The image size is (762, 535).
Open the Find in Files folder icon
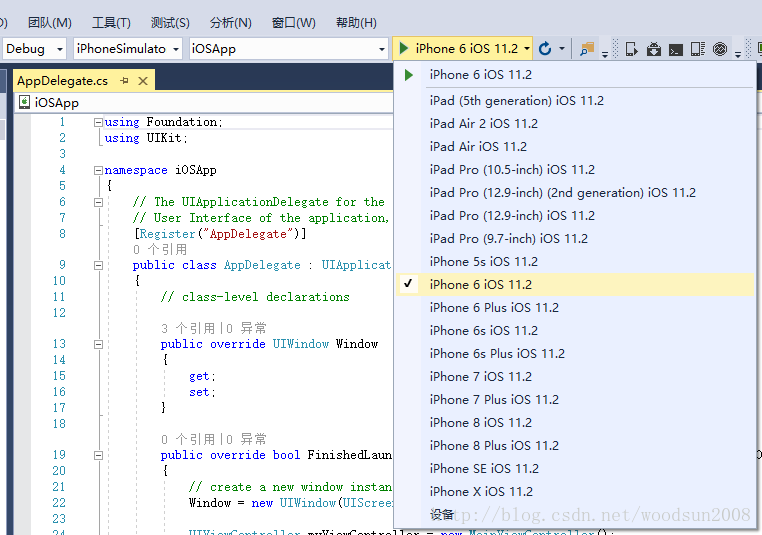(587, 49)
